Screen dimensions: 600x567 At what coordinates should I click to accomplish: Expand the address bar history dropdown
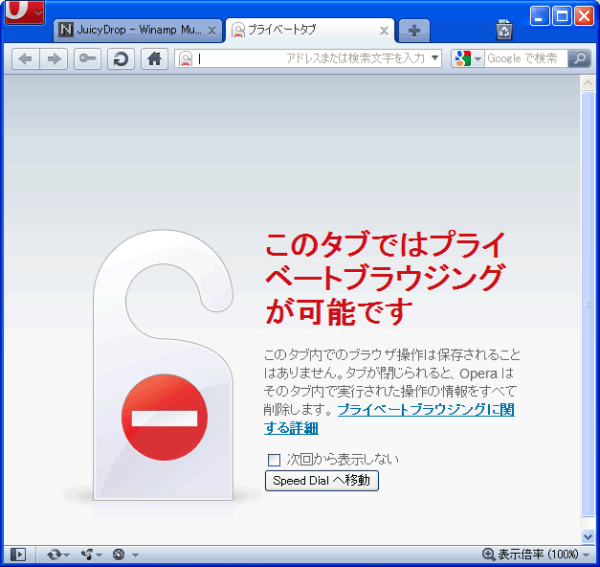click(x=435, y=59)
